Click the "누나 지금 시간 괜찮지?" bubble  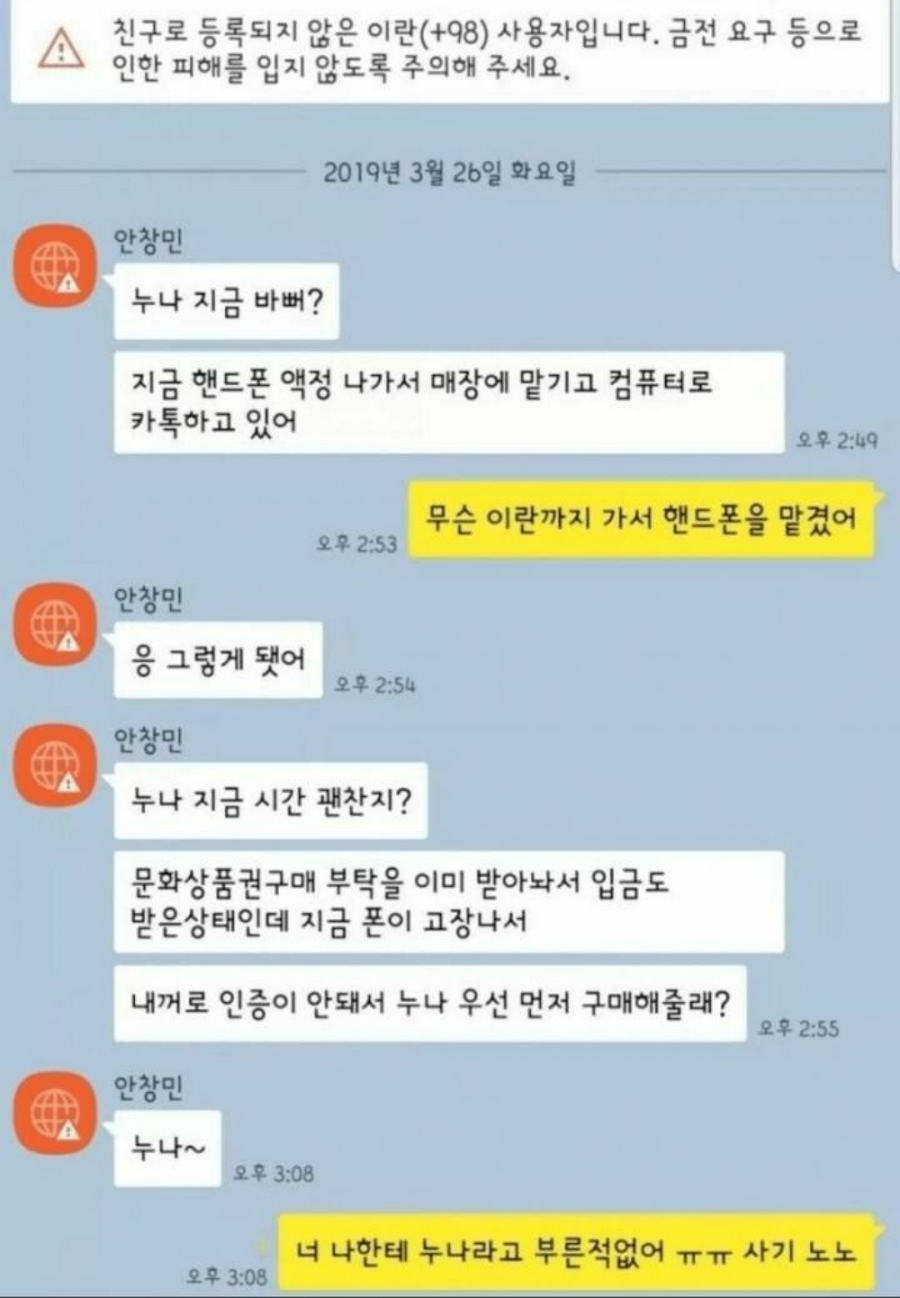click(271, 800)
